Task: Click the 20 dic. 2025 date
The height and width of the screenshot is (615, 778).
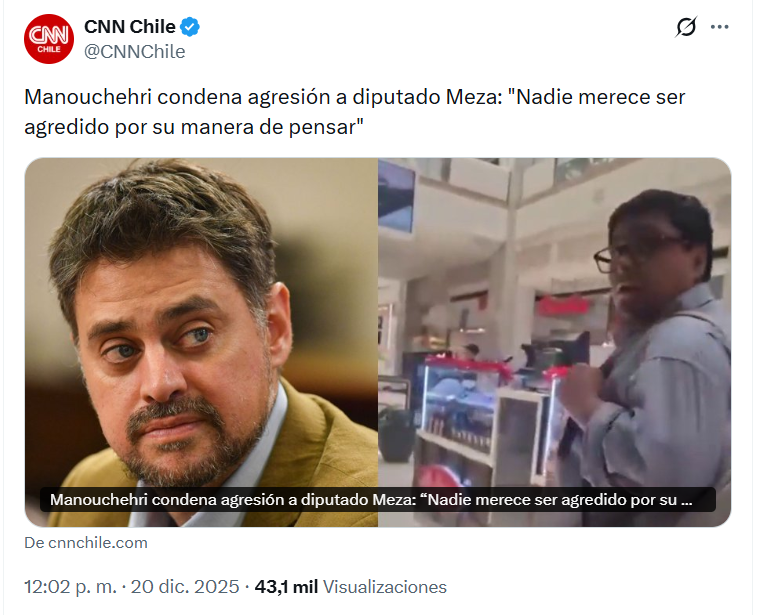Action: (x=185, y=587)
